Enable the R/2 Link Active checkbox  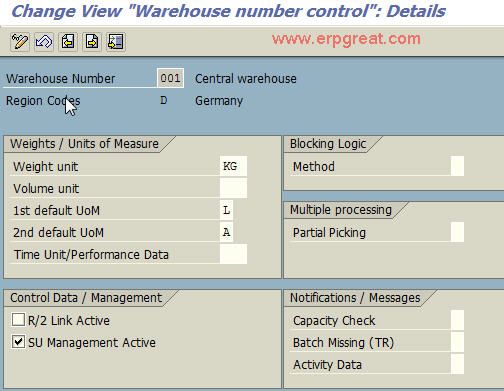coord(18,320)
